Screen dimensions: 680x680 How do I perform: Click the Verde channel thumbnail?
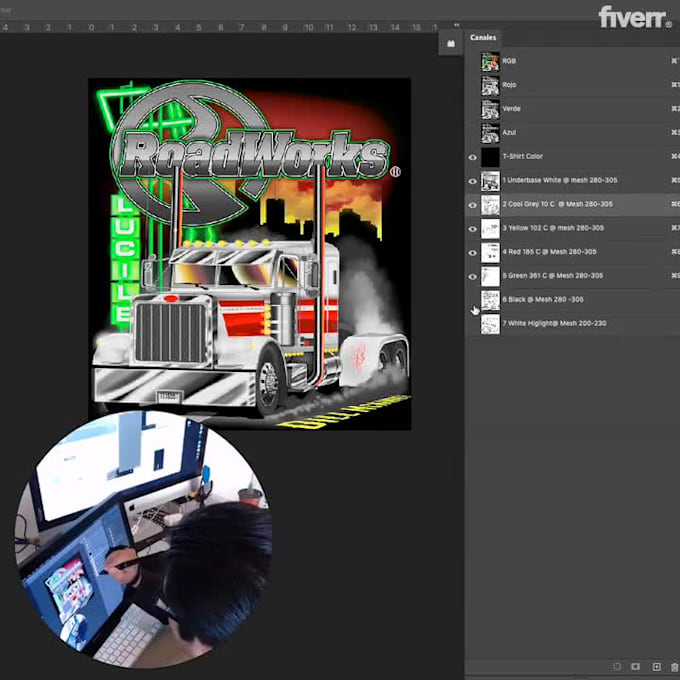coord(490,109)
